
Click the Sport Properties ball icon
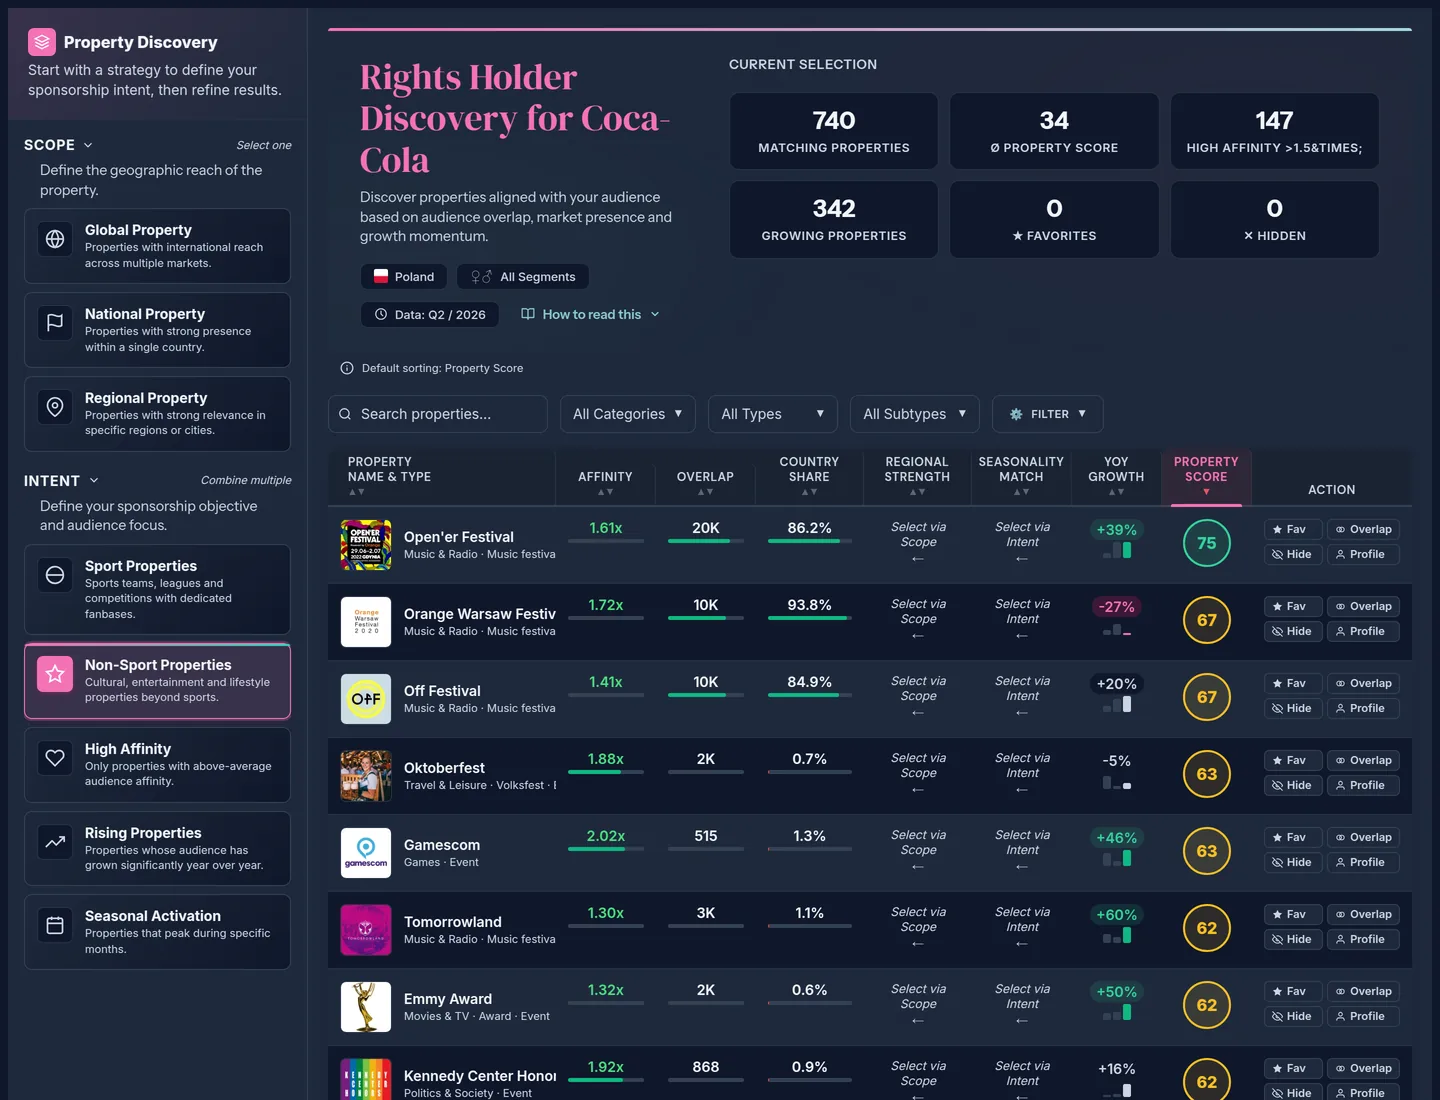[x=55, y=575]
